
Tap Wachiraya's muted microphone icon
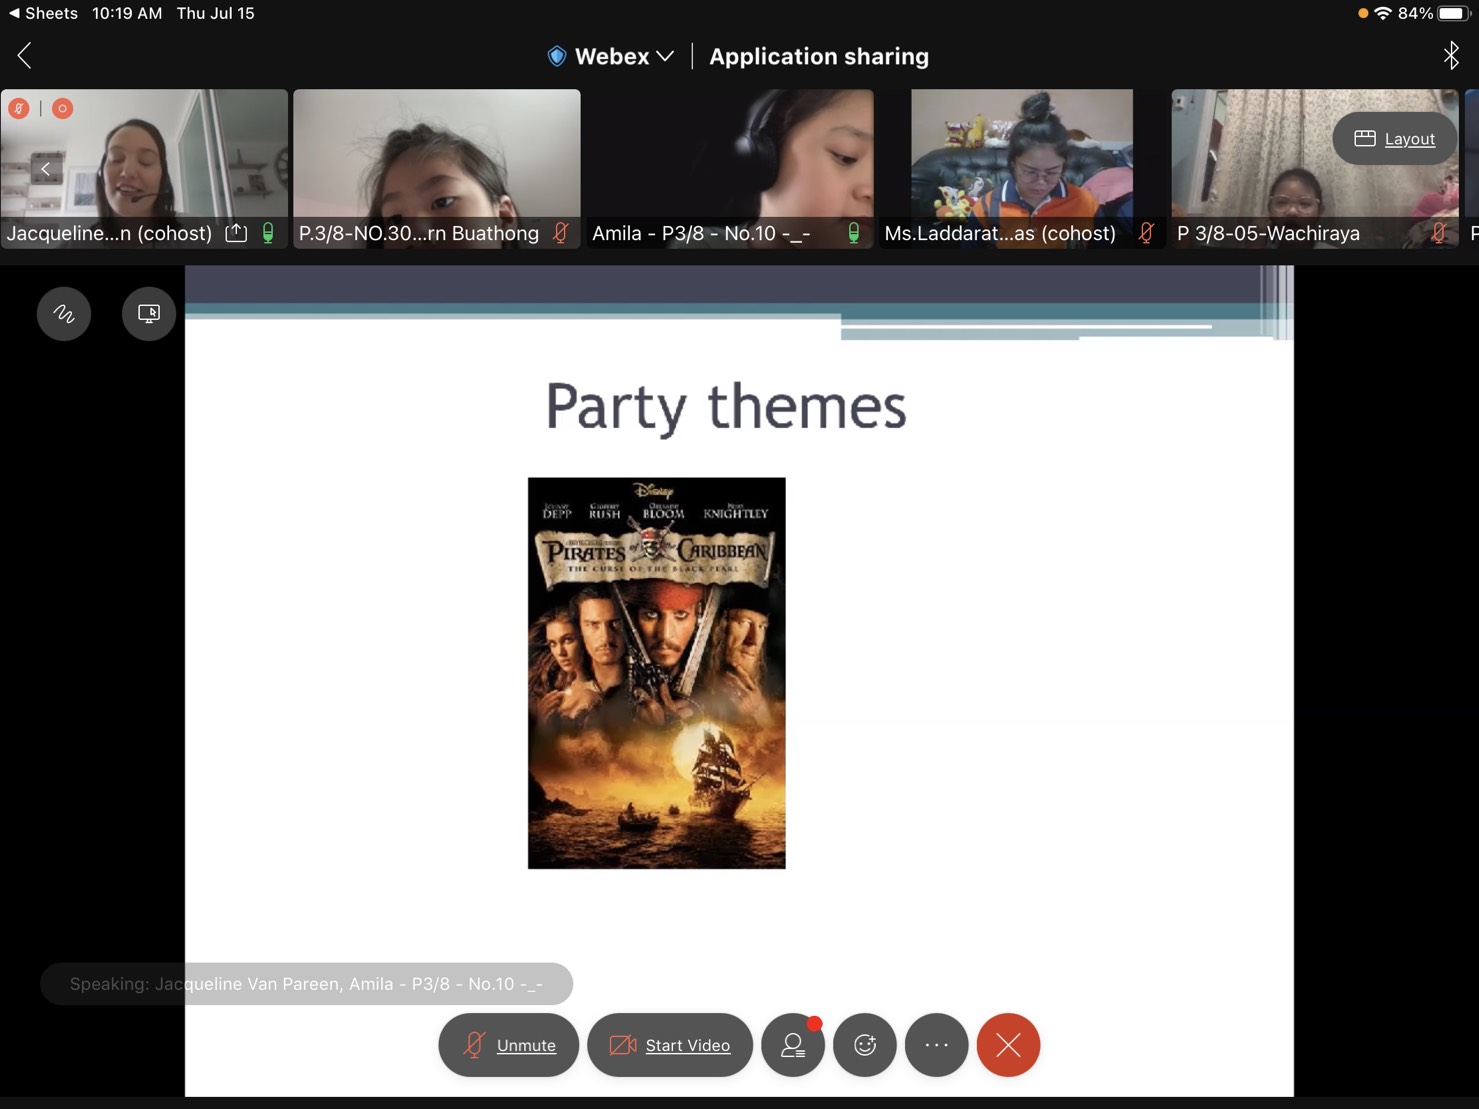[1439, 233]
